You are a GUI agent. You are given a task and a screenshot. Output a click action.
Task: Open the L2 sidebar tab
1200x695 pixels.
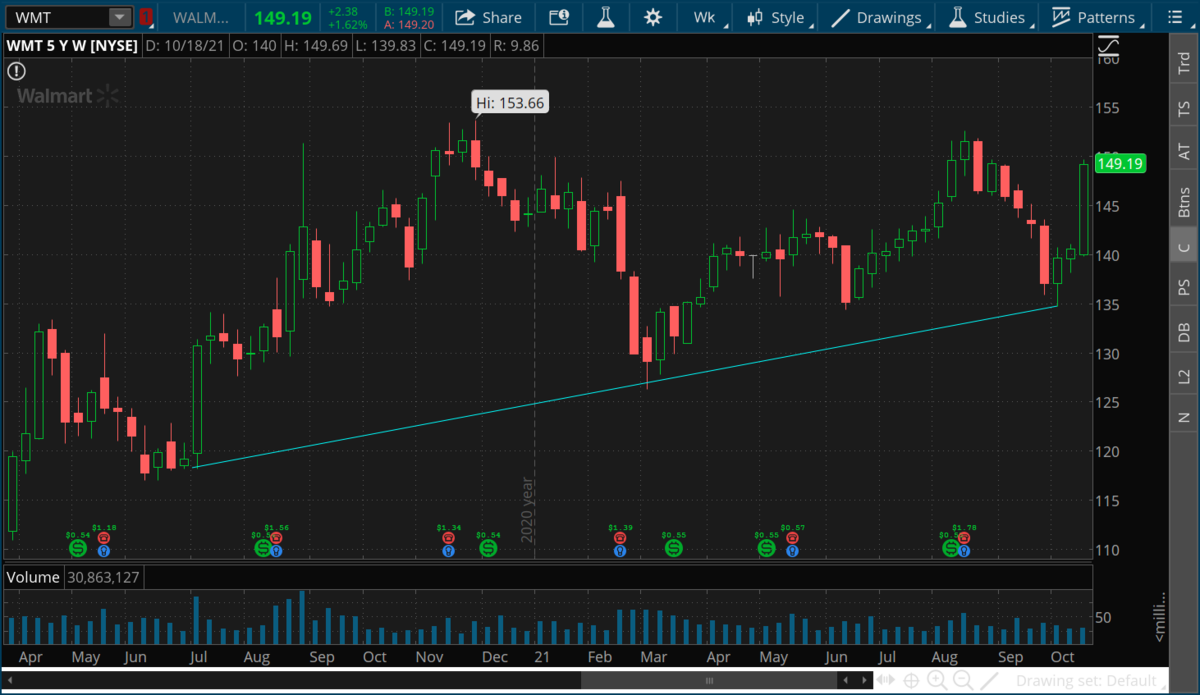point(1184,376)
